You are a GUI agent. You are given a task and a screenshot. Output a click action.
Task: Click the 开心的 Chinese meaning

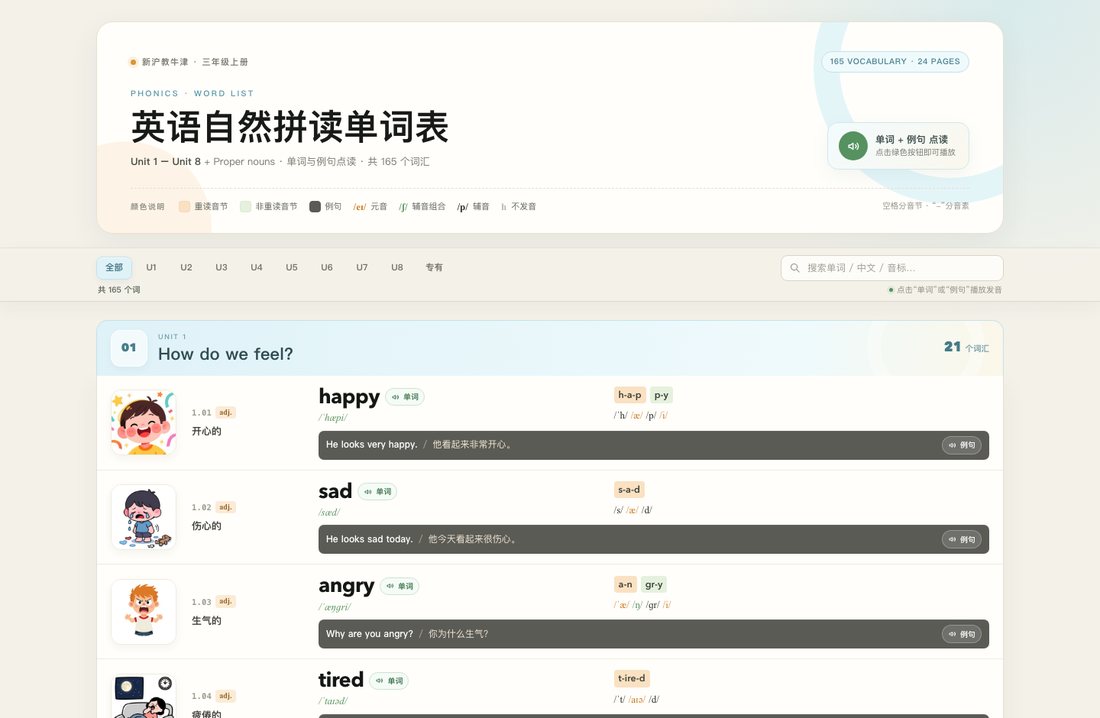point(206,431)
